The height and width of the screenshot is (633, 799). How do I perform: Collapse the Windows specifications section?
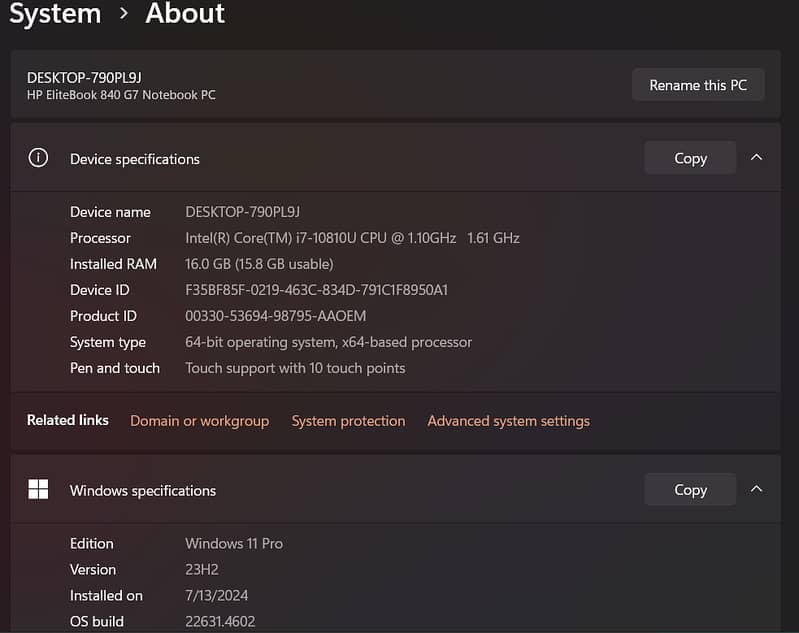click(756, 489)
